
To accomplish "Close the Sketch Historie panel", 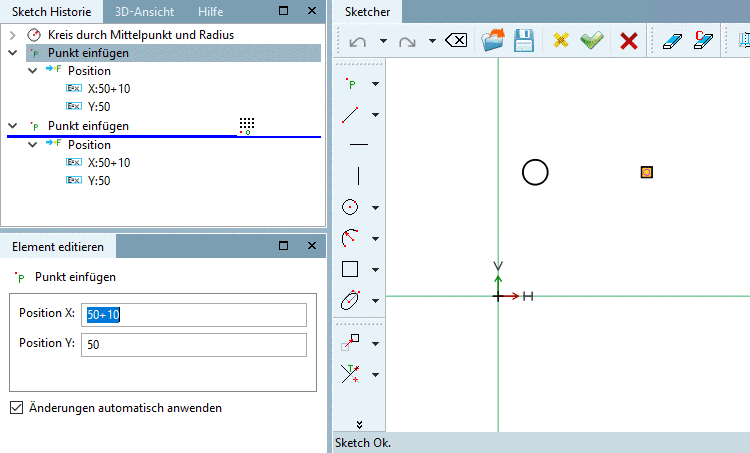I will click(312, 11).
